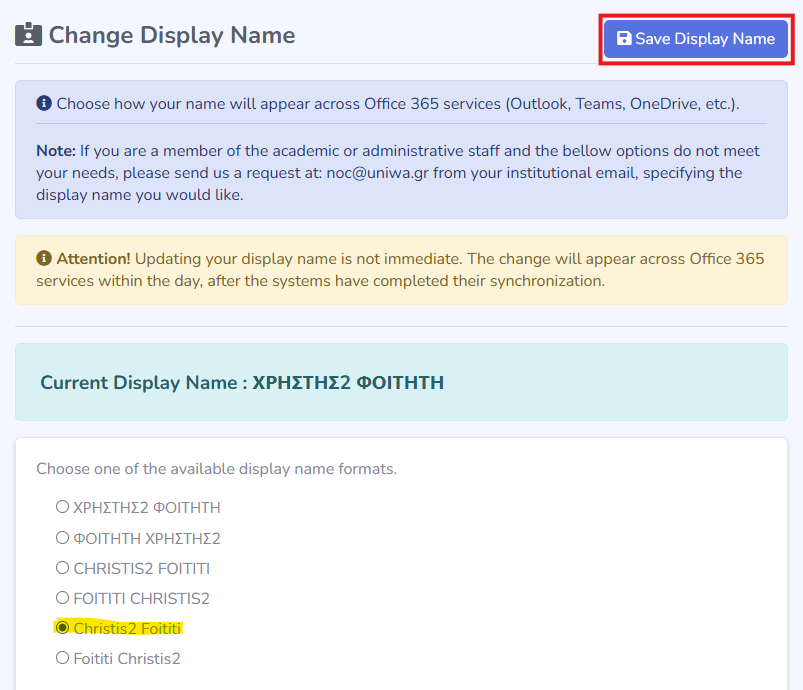Image resolution: width=803 pixels, height=690 pixels.
Task: Click the blue info icon in Office 365 notice
Action: point(44,103)
